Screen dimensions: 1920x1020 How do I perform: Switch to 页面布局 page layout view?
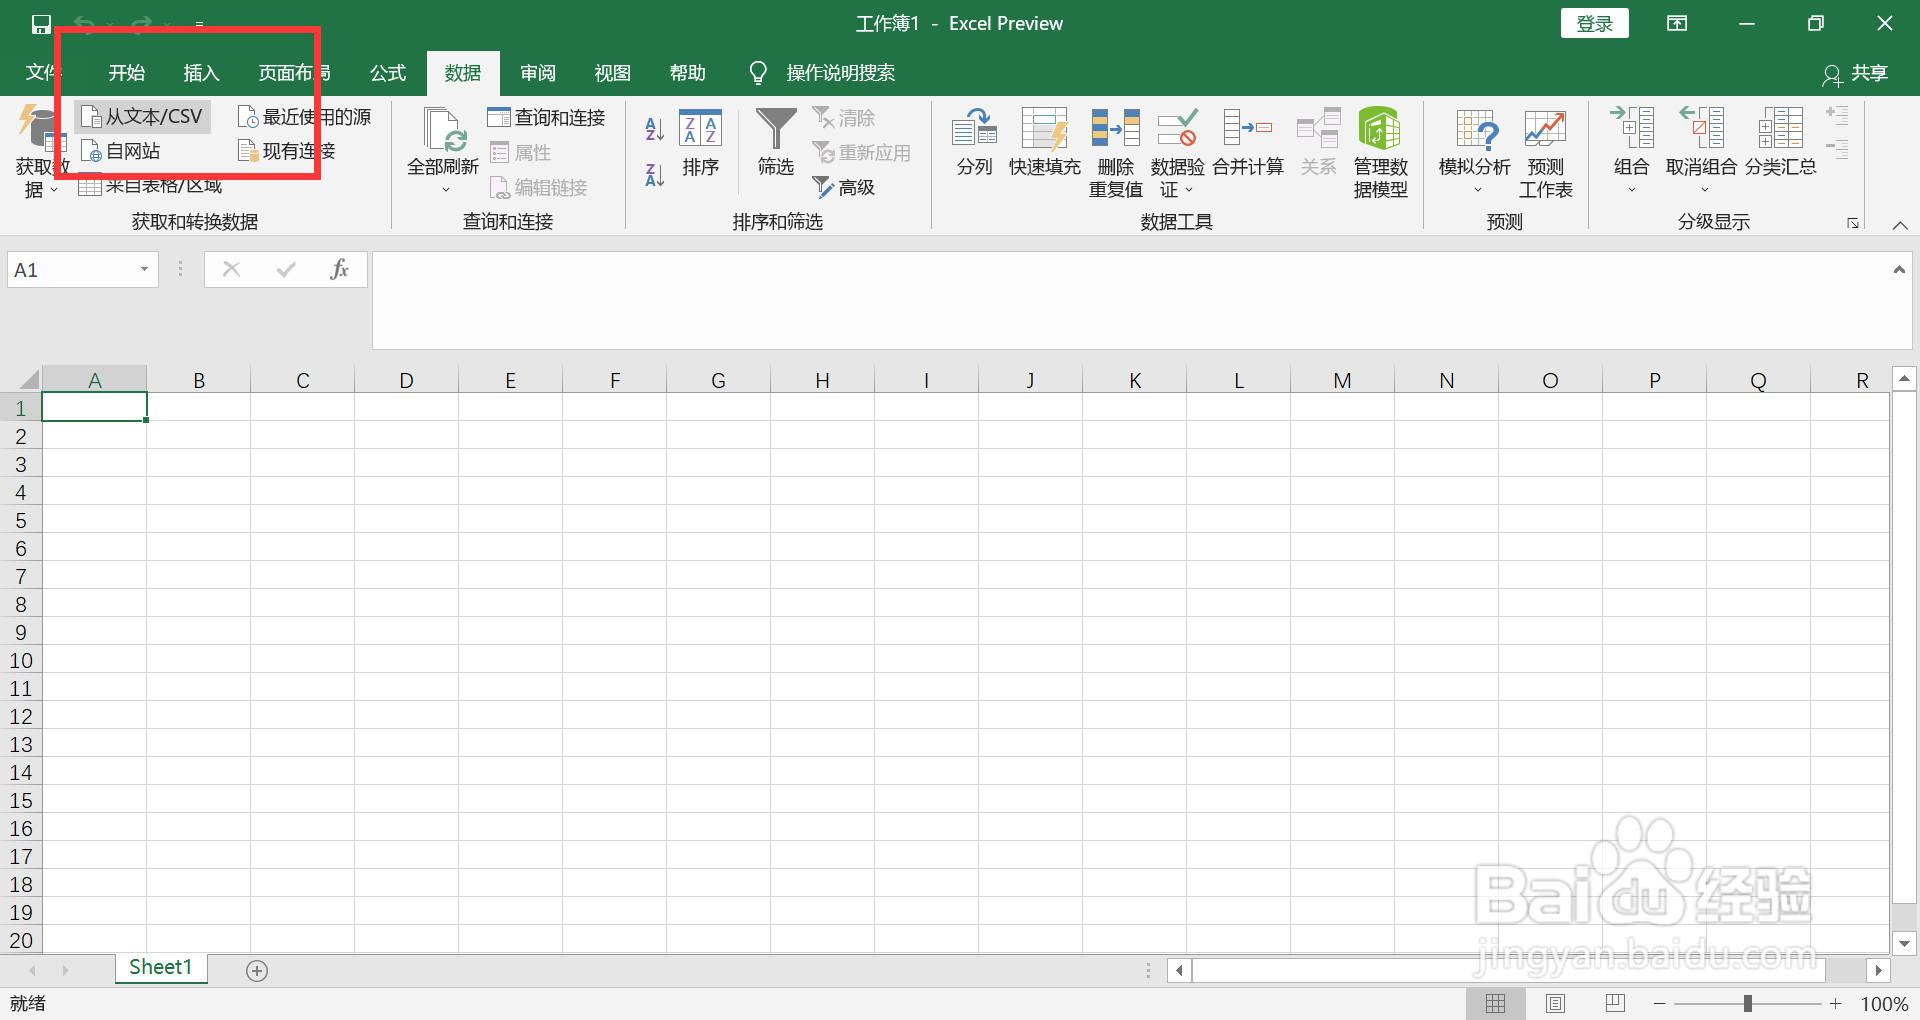pyautogui.click(x=1556, y=1004)
